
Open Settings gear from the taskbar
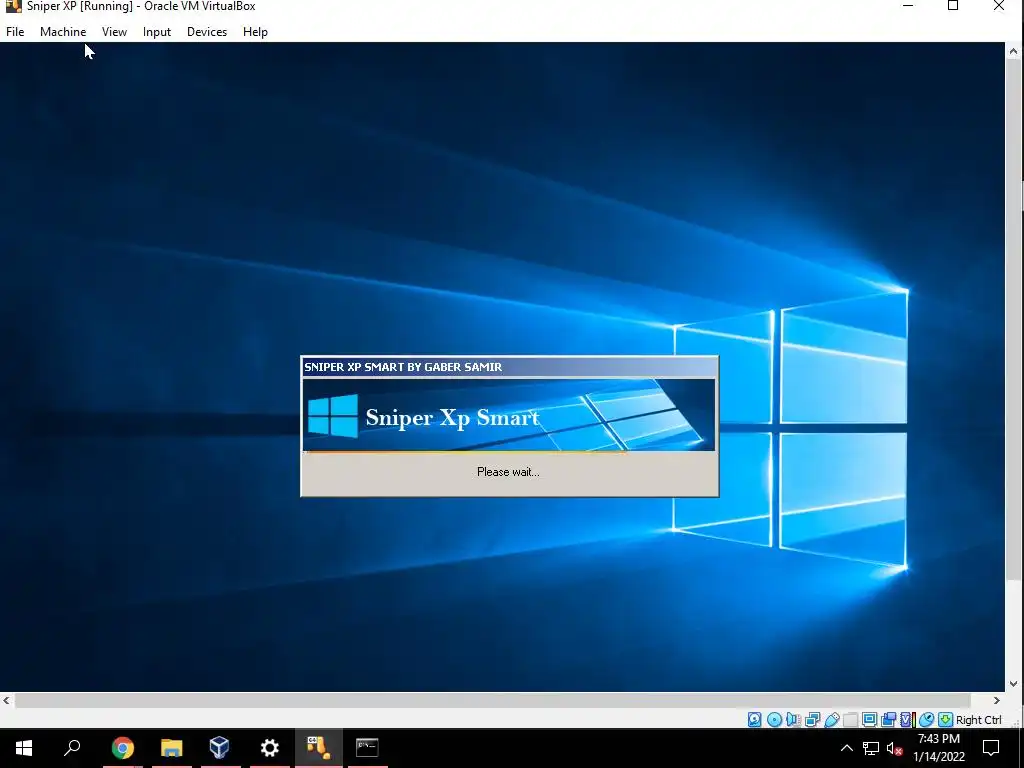click(x=269, y=748)
